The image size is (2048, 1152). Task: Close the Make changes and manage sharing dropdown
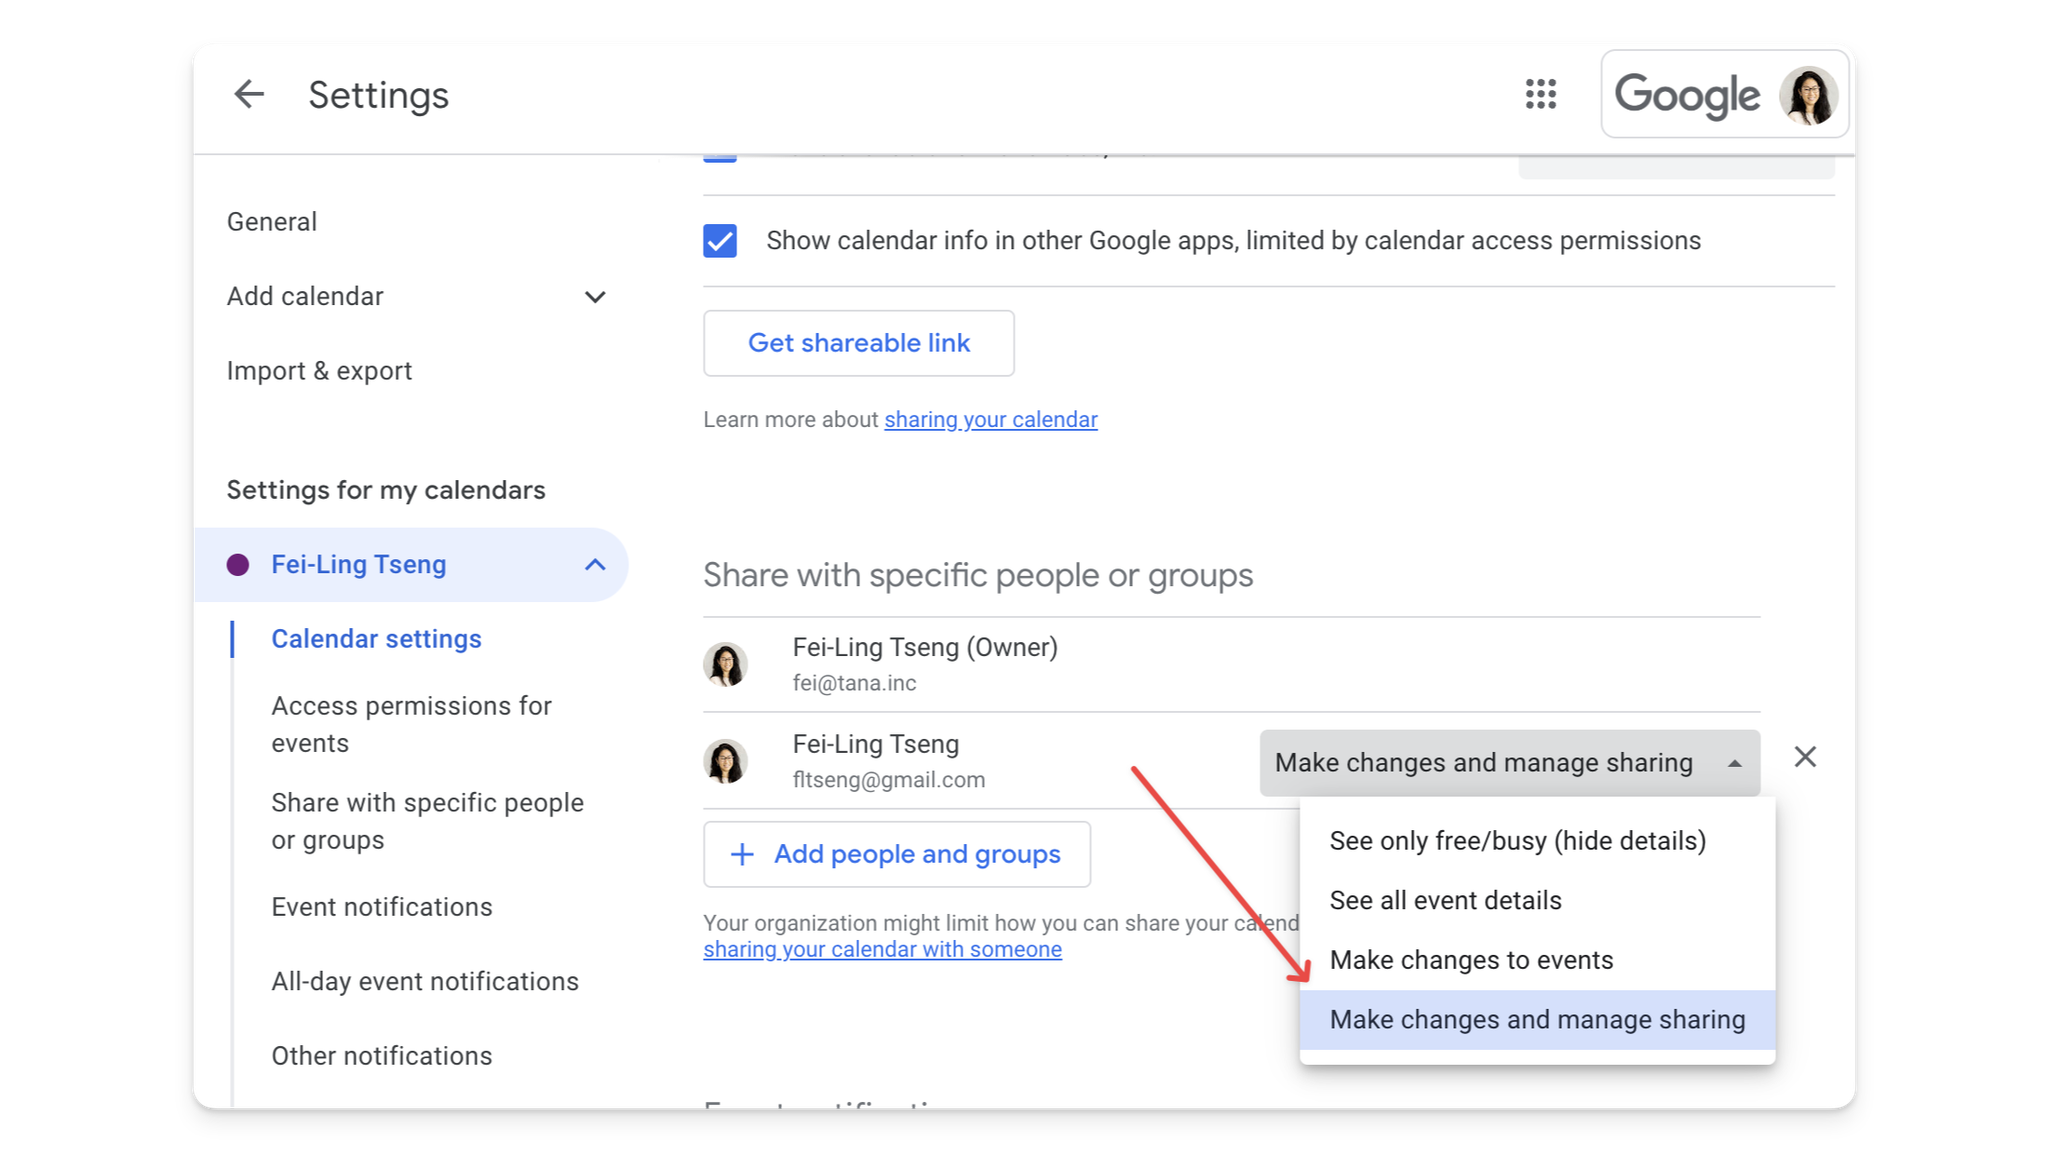1509,763
